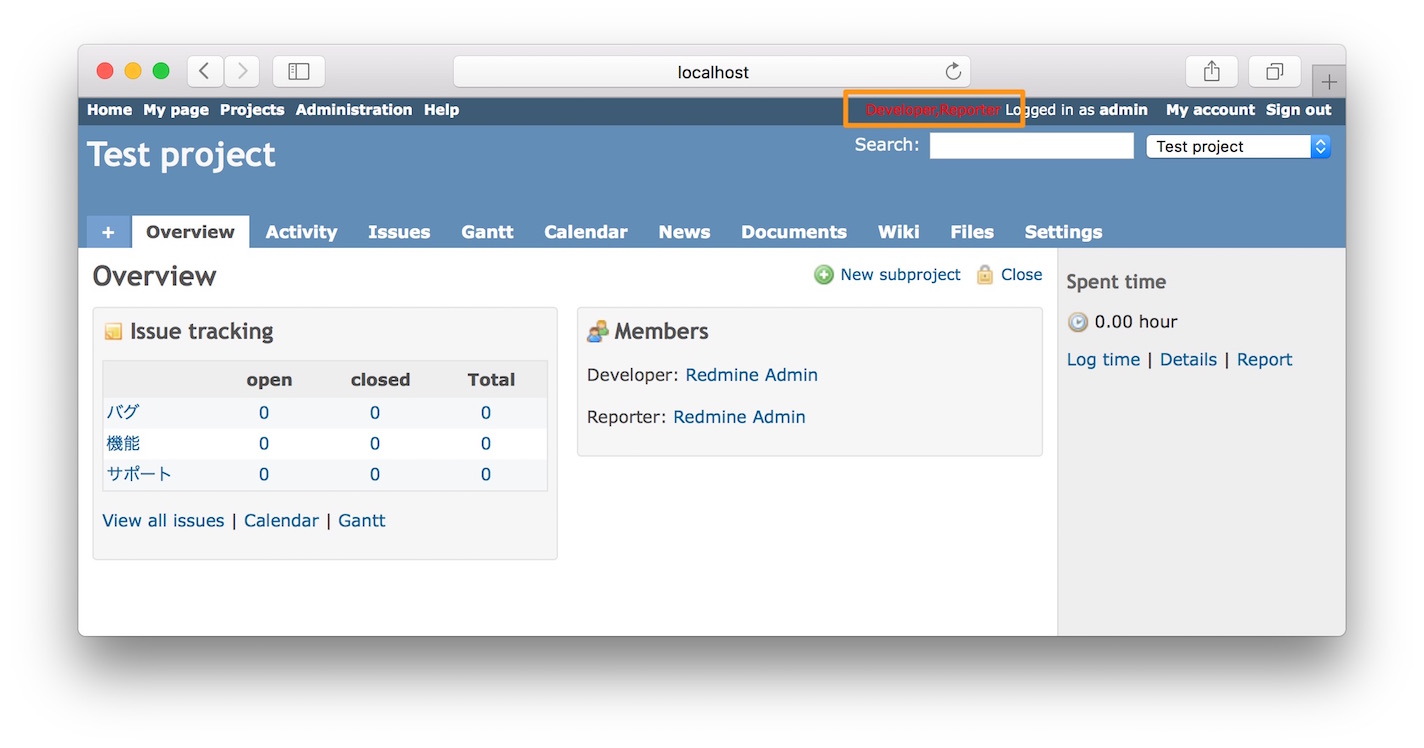Click closed count for 機能 row
1424x748 pixels.
[375, 444]
